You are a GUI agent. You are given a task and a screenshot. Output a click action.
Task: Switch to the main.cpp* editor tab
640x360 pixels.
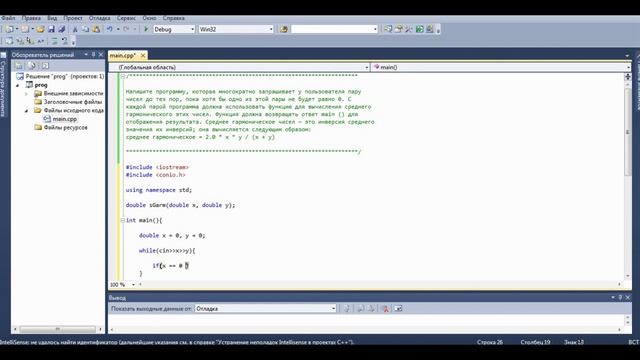coord(122,55)
